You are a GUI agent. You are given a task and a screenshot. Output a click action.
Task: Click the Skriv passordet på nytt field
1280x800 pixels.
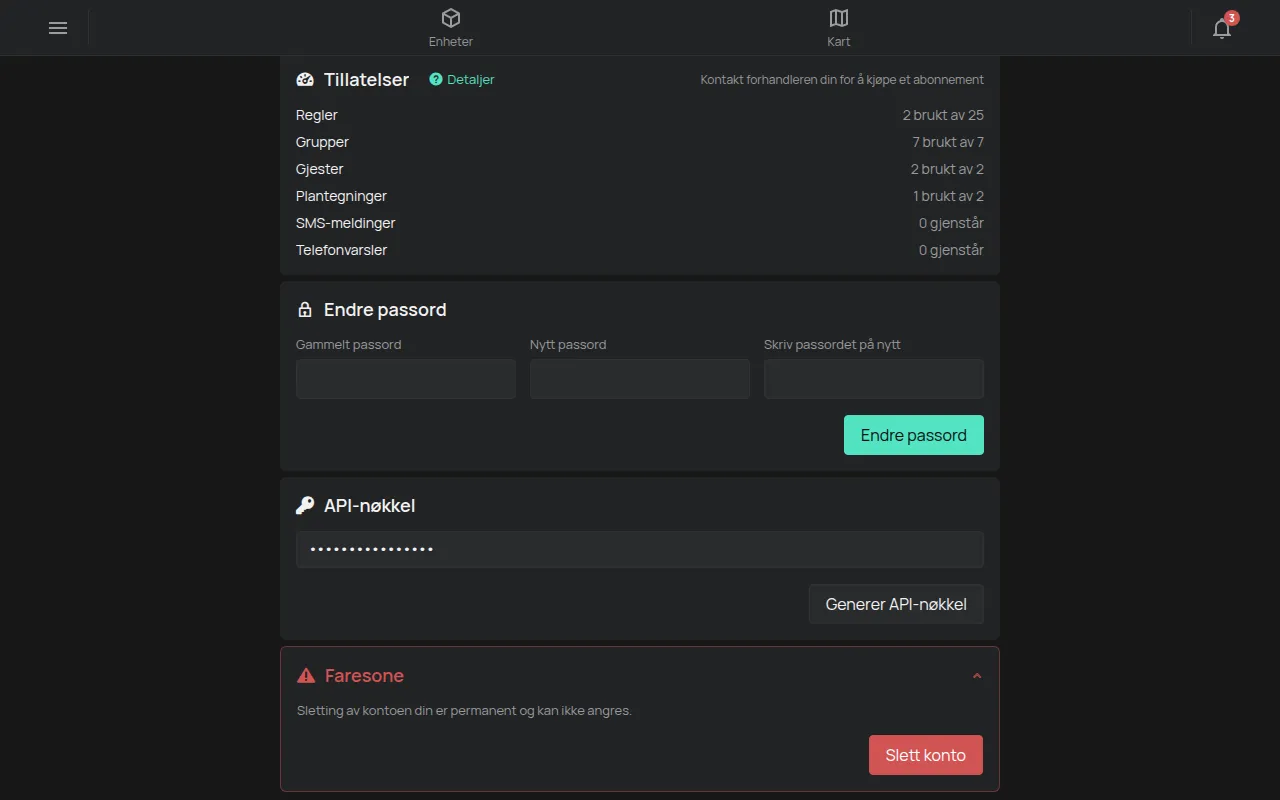[x=874, y=379]
